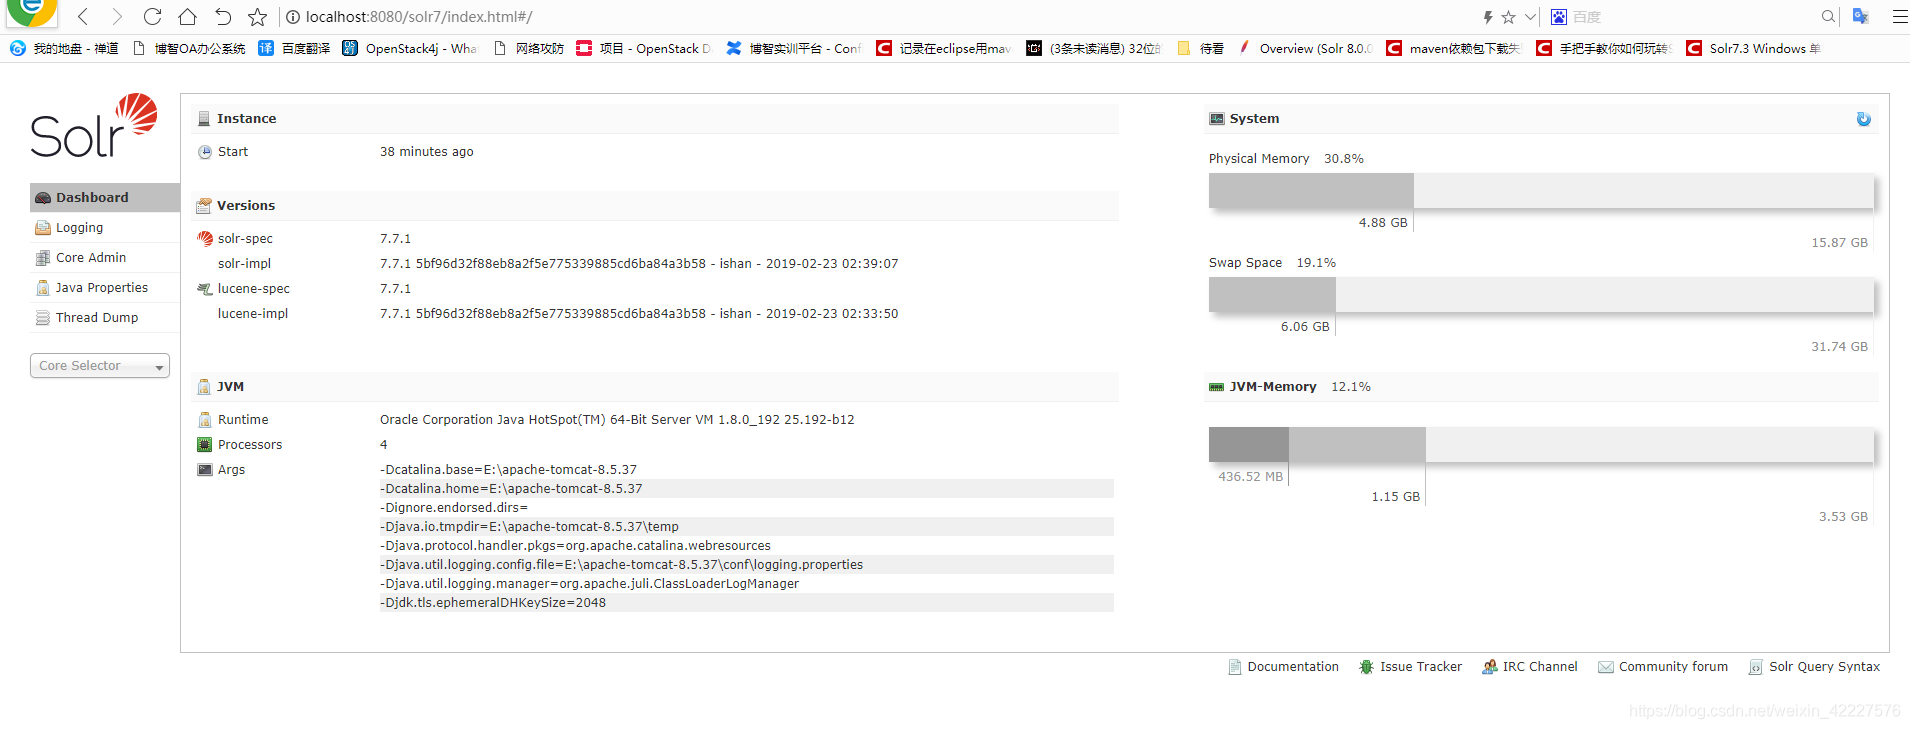The height and width of the screenshot is (729, 1910).
Task: Open Thread Dump page
Action: tap(97, 317)
